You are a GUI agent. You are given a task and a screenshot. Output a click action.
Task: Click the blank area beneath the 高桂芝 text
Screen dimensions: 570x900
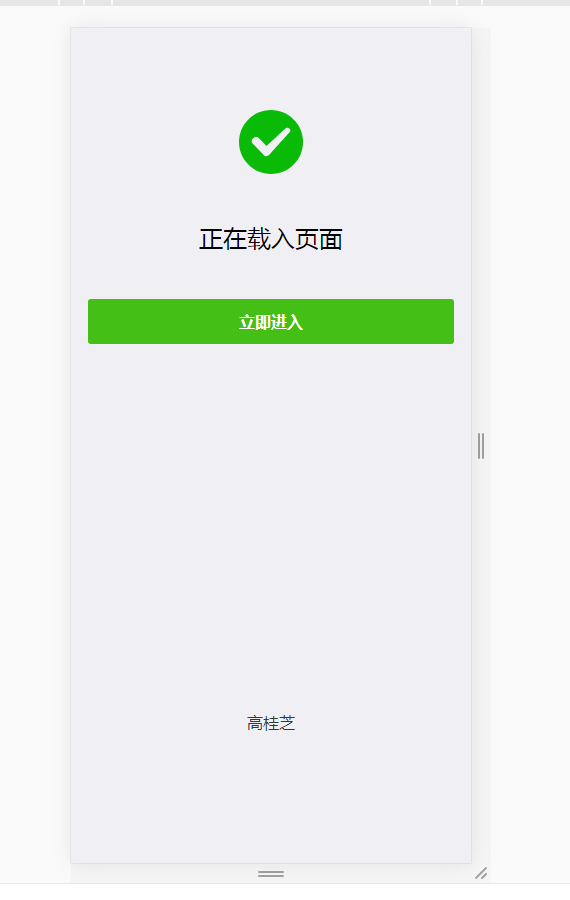point(271,798)
